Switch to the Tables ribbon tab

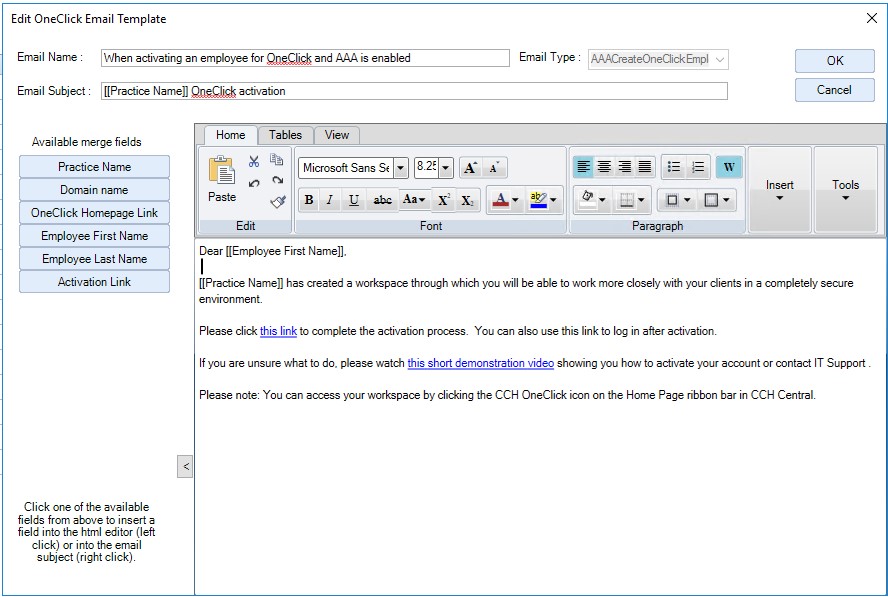(285, 135)
